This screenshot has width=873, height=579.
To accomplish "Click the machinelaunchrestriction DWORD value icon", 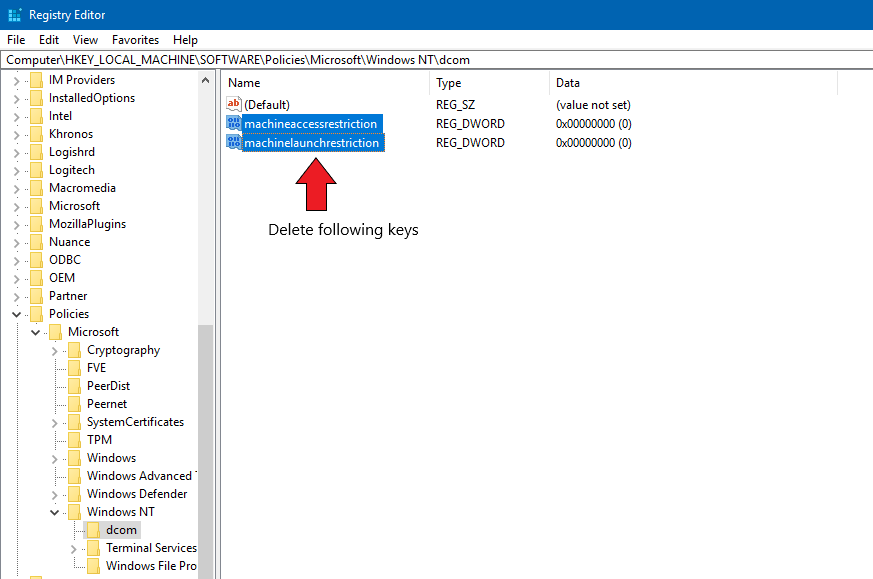I will pos(234,143).
